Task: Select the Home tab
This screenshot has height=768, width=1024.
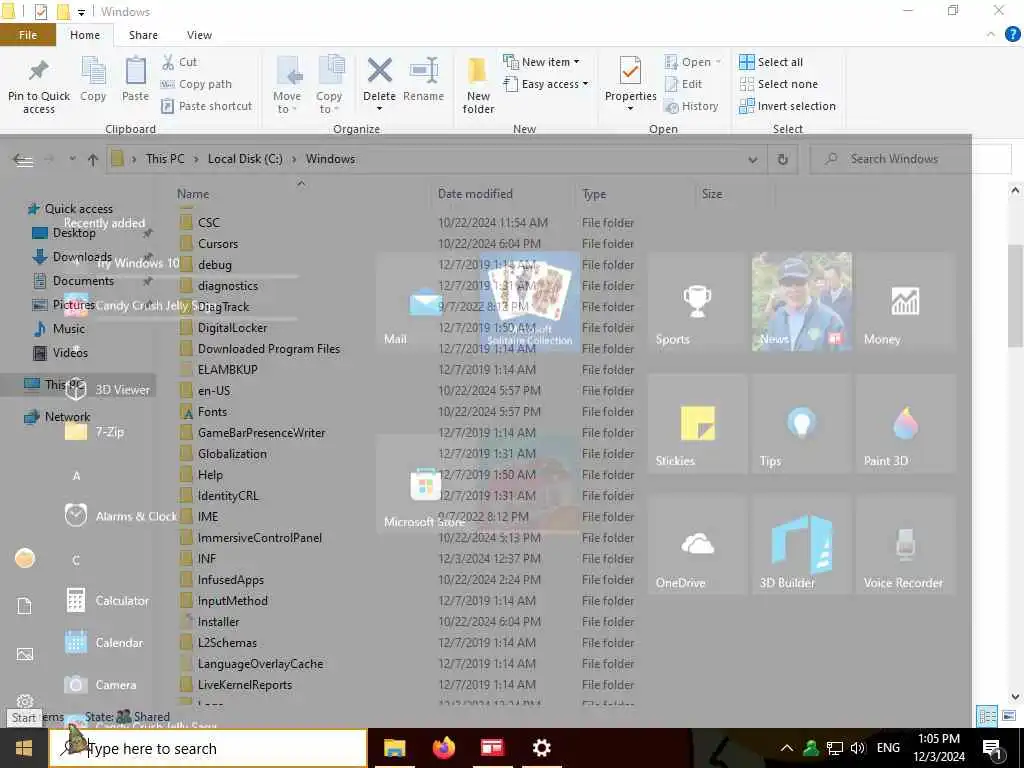Action: 85,35
